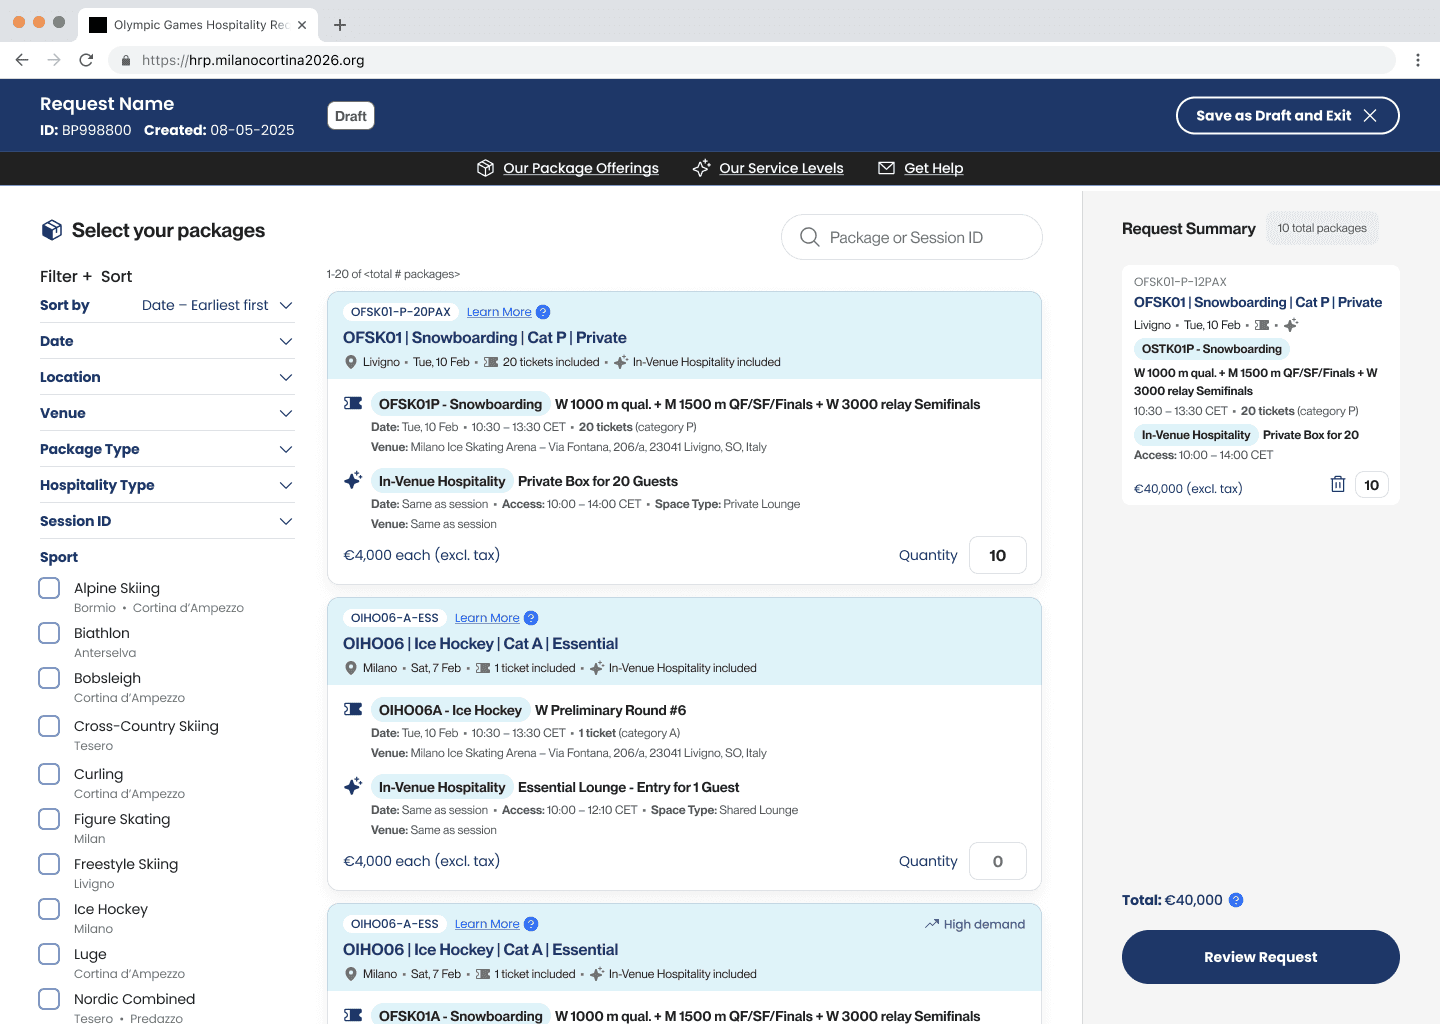Tick the Bobsleigh checkbox

click(x=49, y=678)
